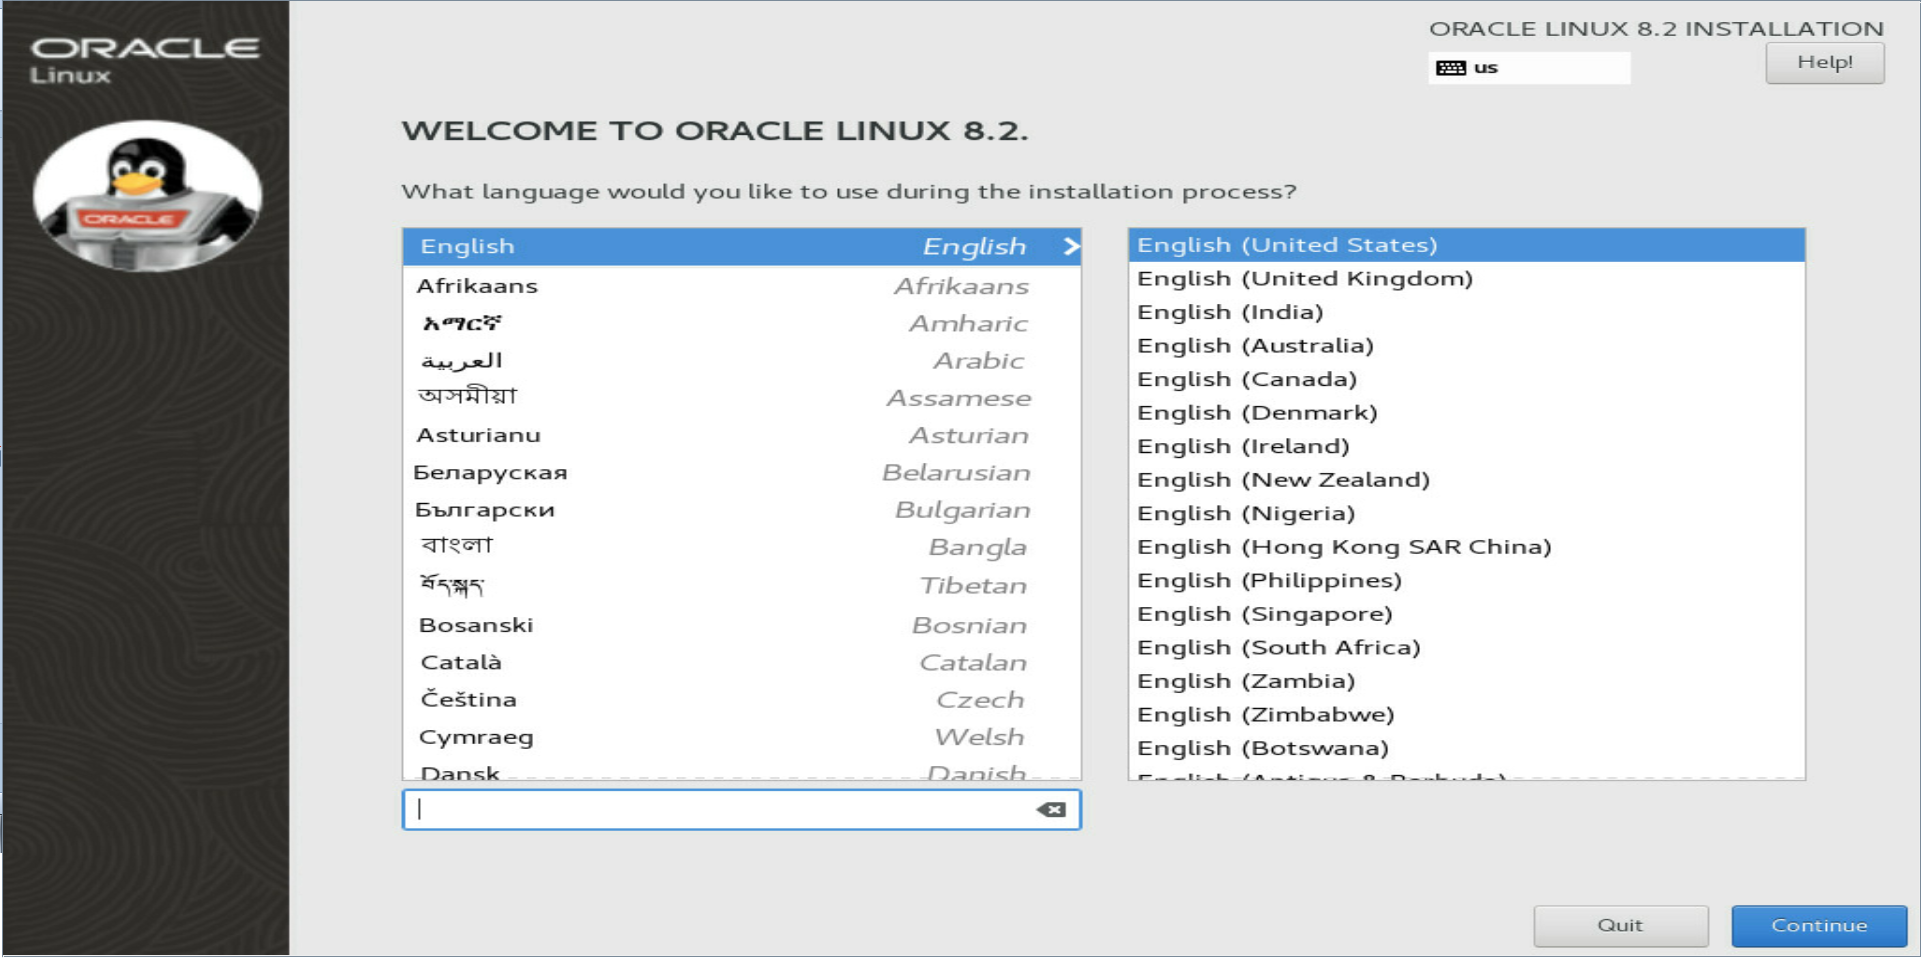Viewport: 1922px width, 958px height.
Task: Click the Continue button
Action: pos(1819,926)
